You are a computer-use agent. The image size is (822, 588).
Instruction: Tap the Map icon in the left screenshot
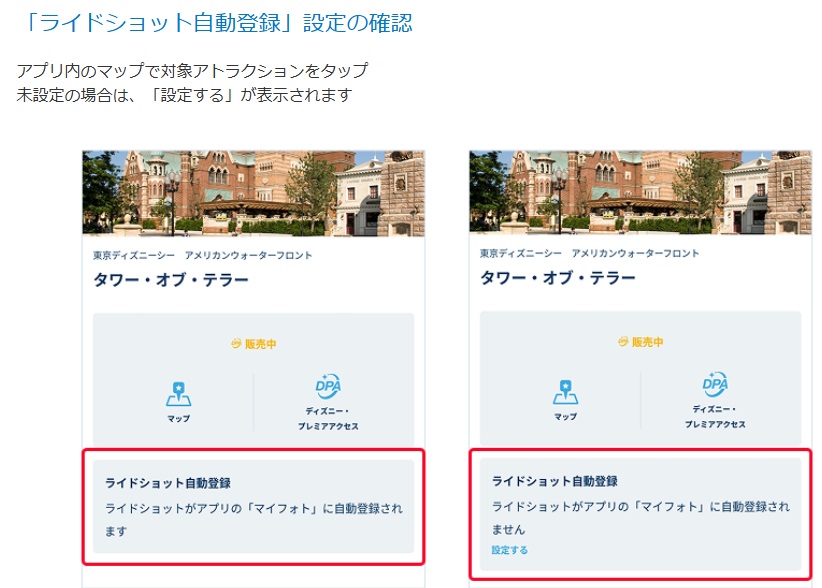178,394
